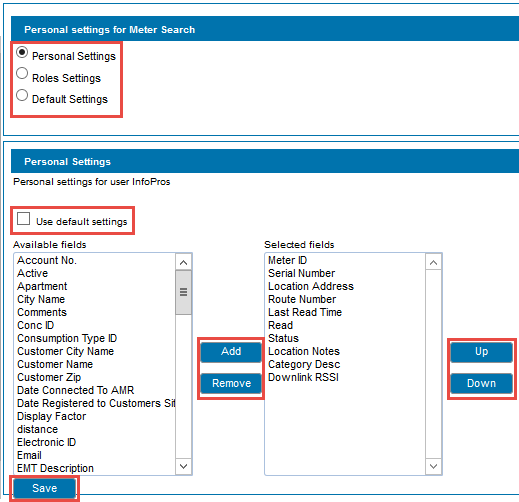Click Selected fields scroll down arrow
The image size is (519, 502).
[433, 466]
